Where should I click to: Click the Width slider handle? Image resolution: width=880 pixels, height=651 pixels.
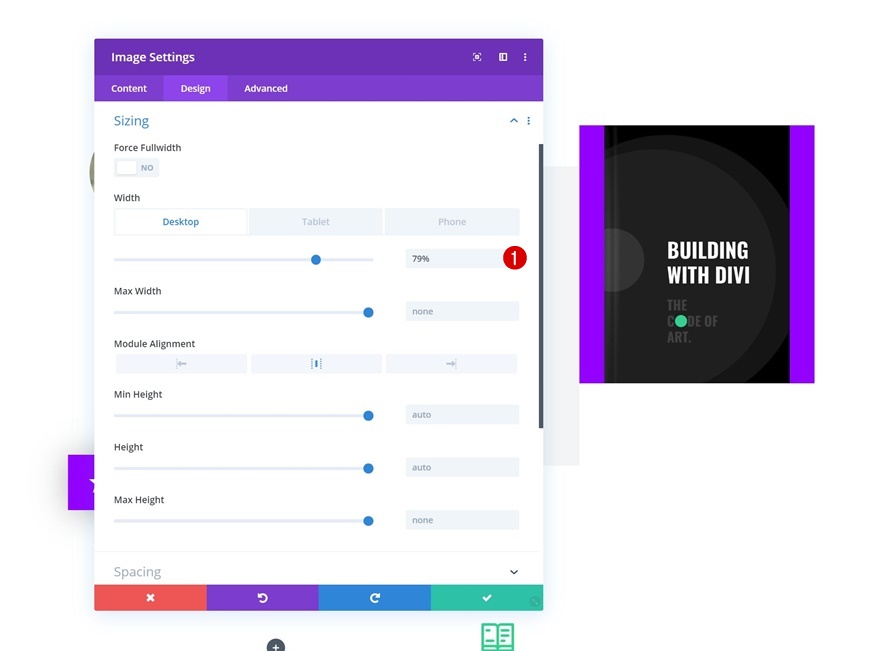pos(316,259)
